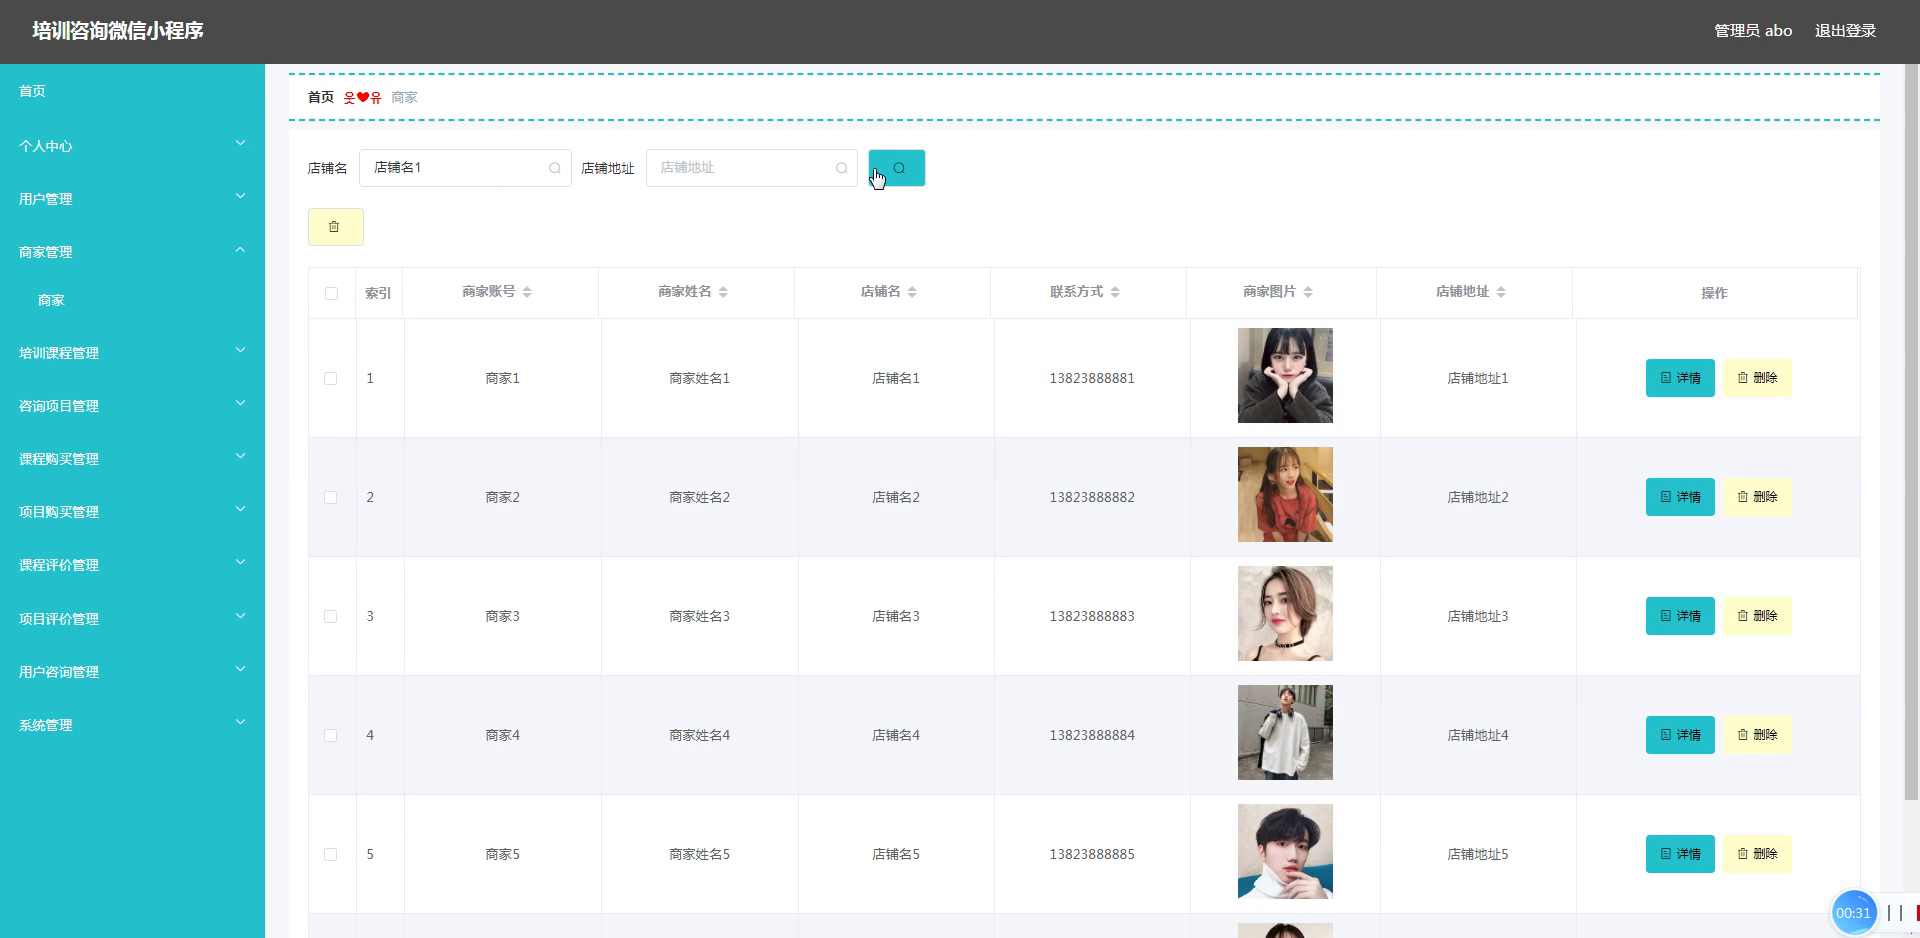Delete the 商家2 row
Image resolution: width=1920 pixels, height=938 pixels.
[x=1757, y=497]
